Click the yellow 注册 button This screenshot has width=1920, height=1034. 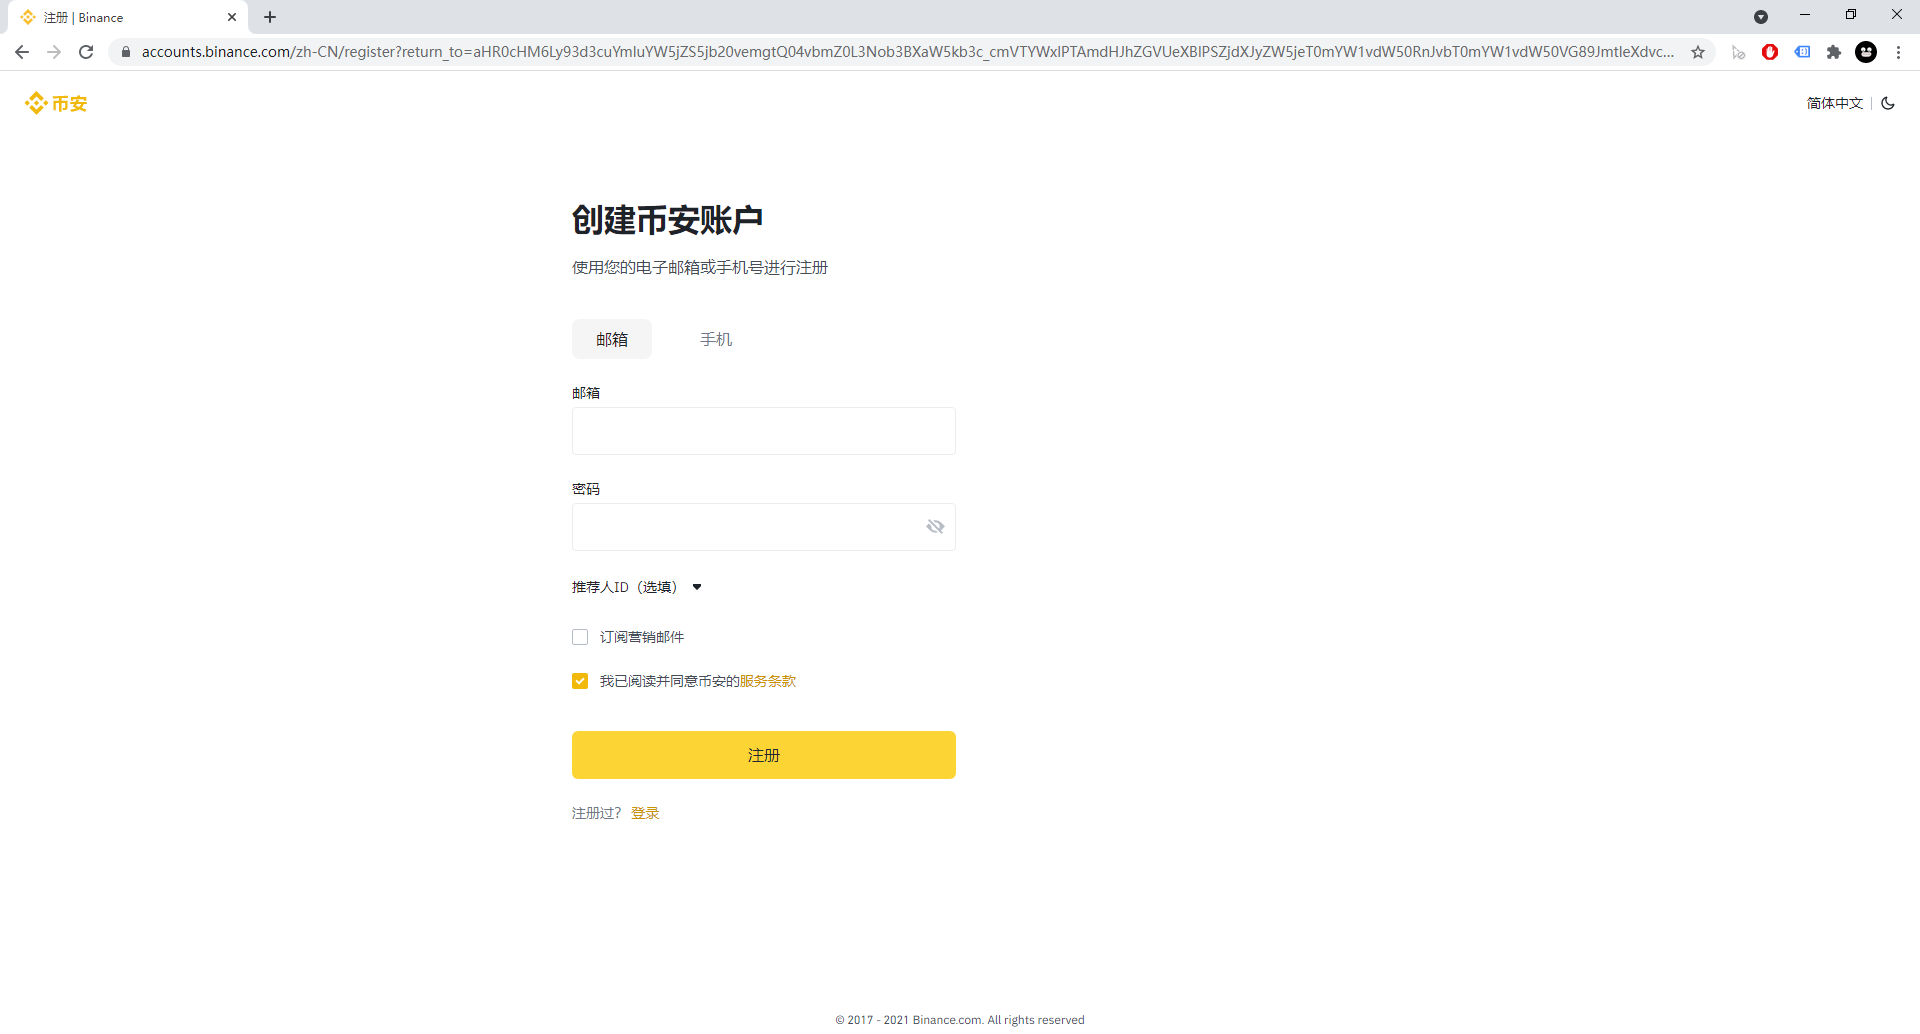764,755
